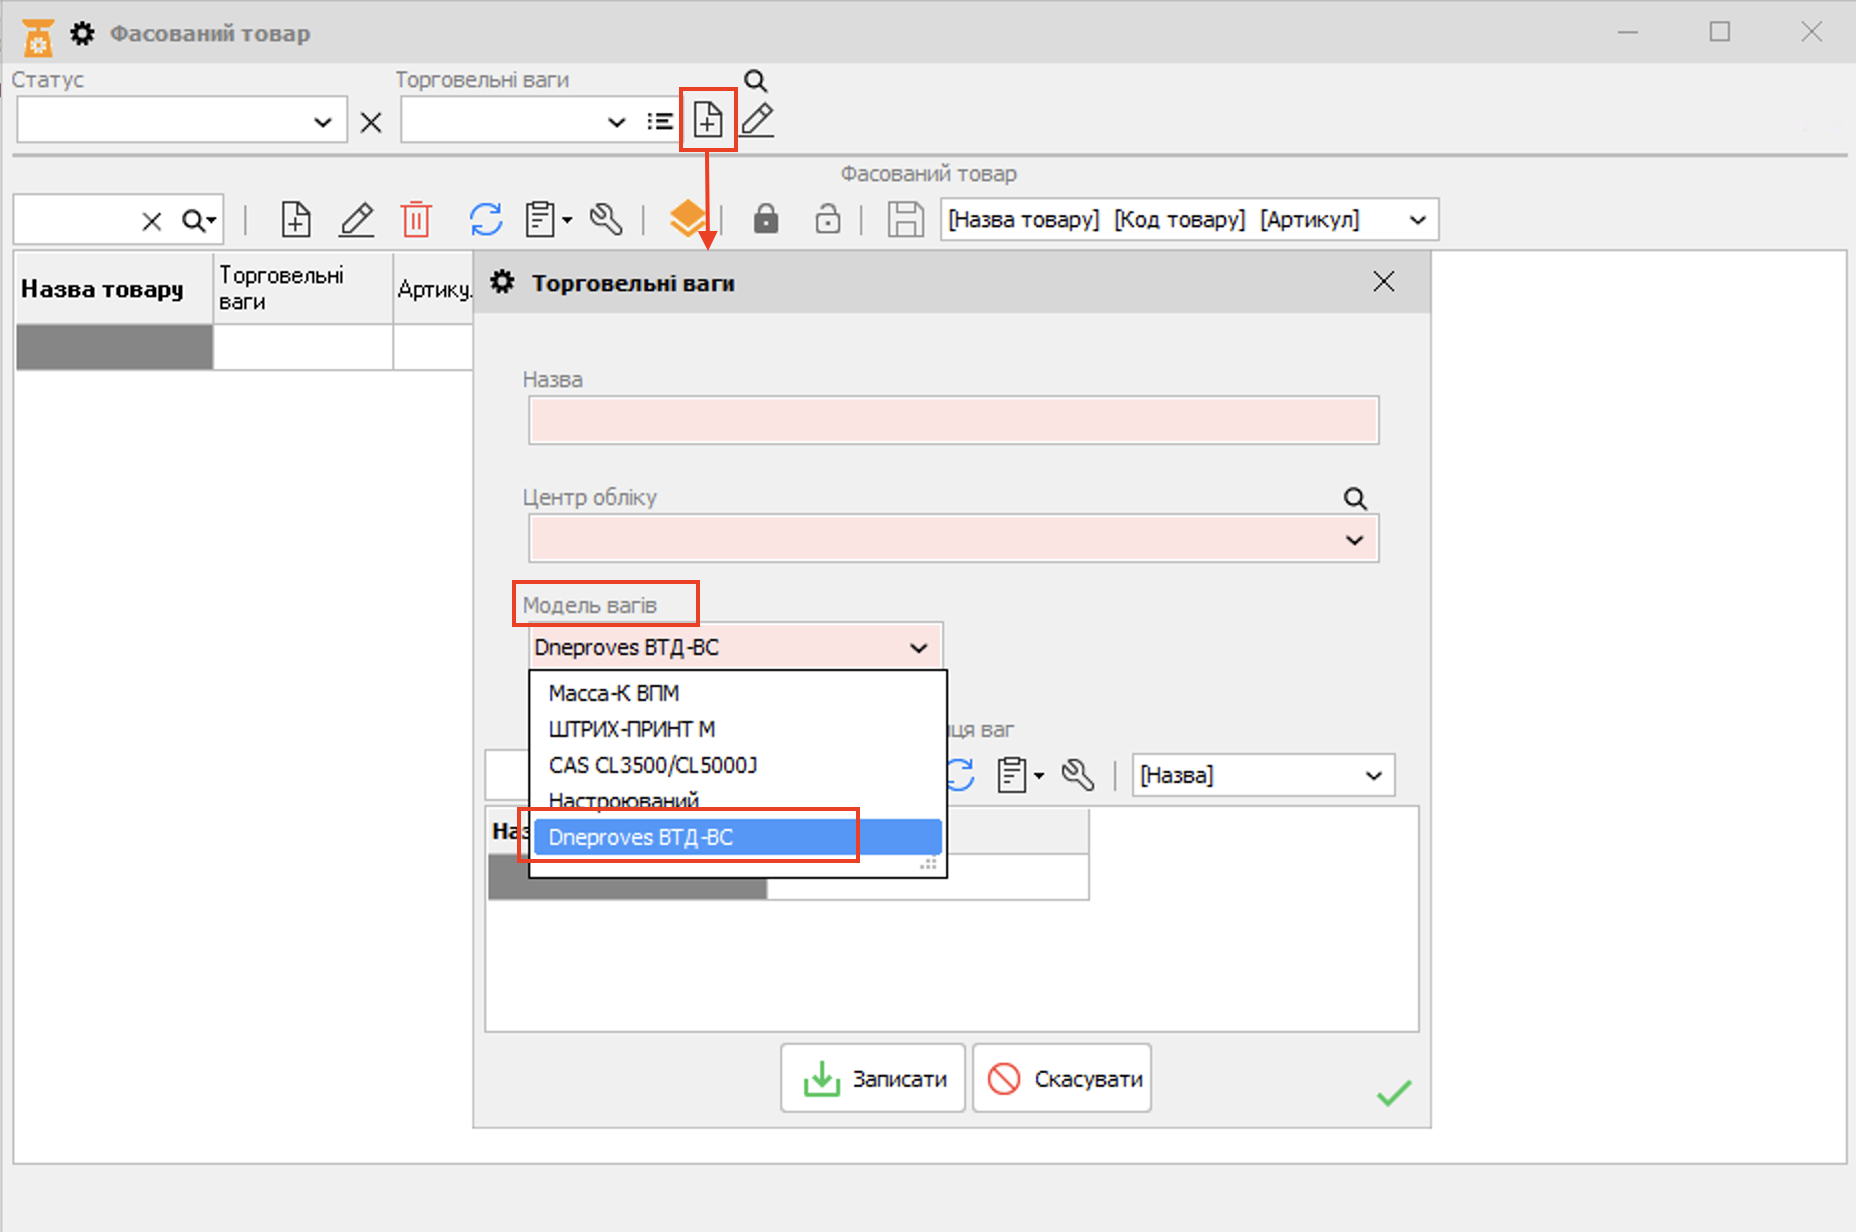The height and width of the screenshot is (1232, 1856).
Task: Click into the Назва input field
Action: 953,420
